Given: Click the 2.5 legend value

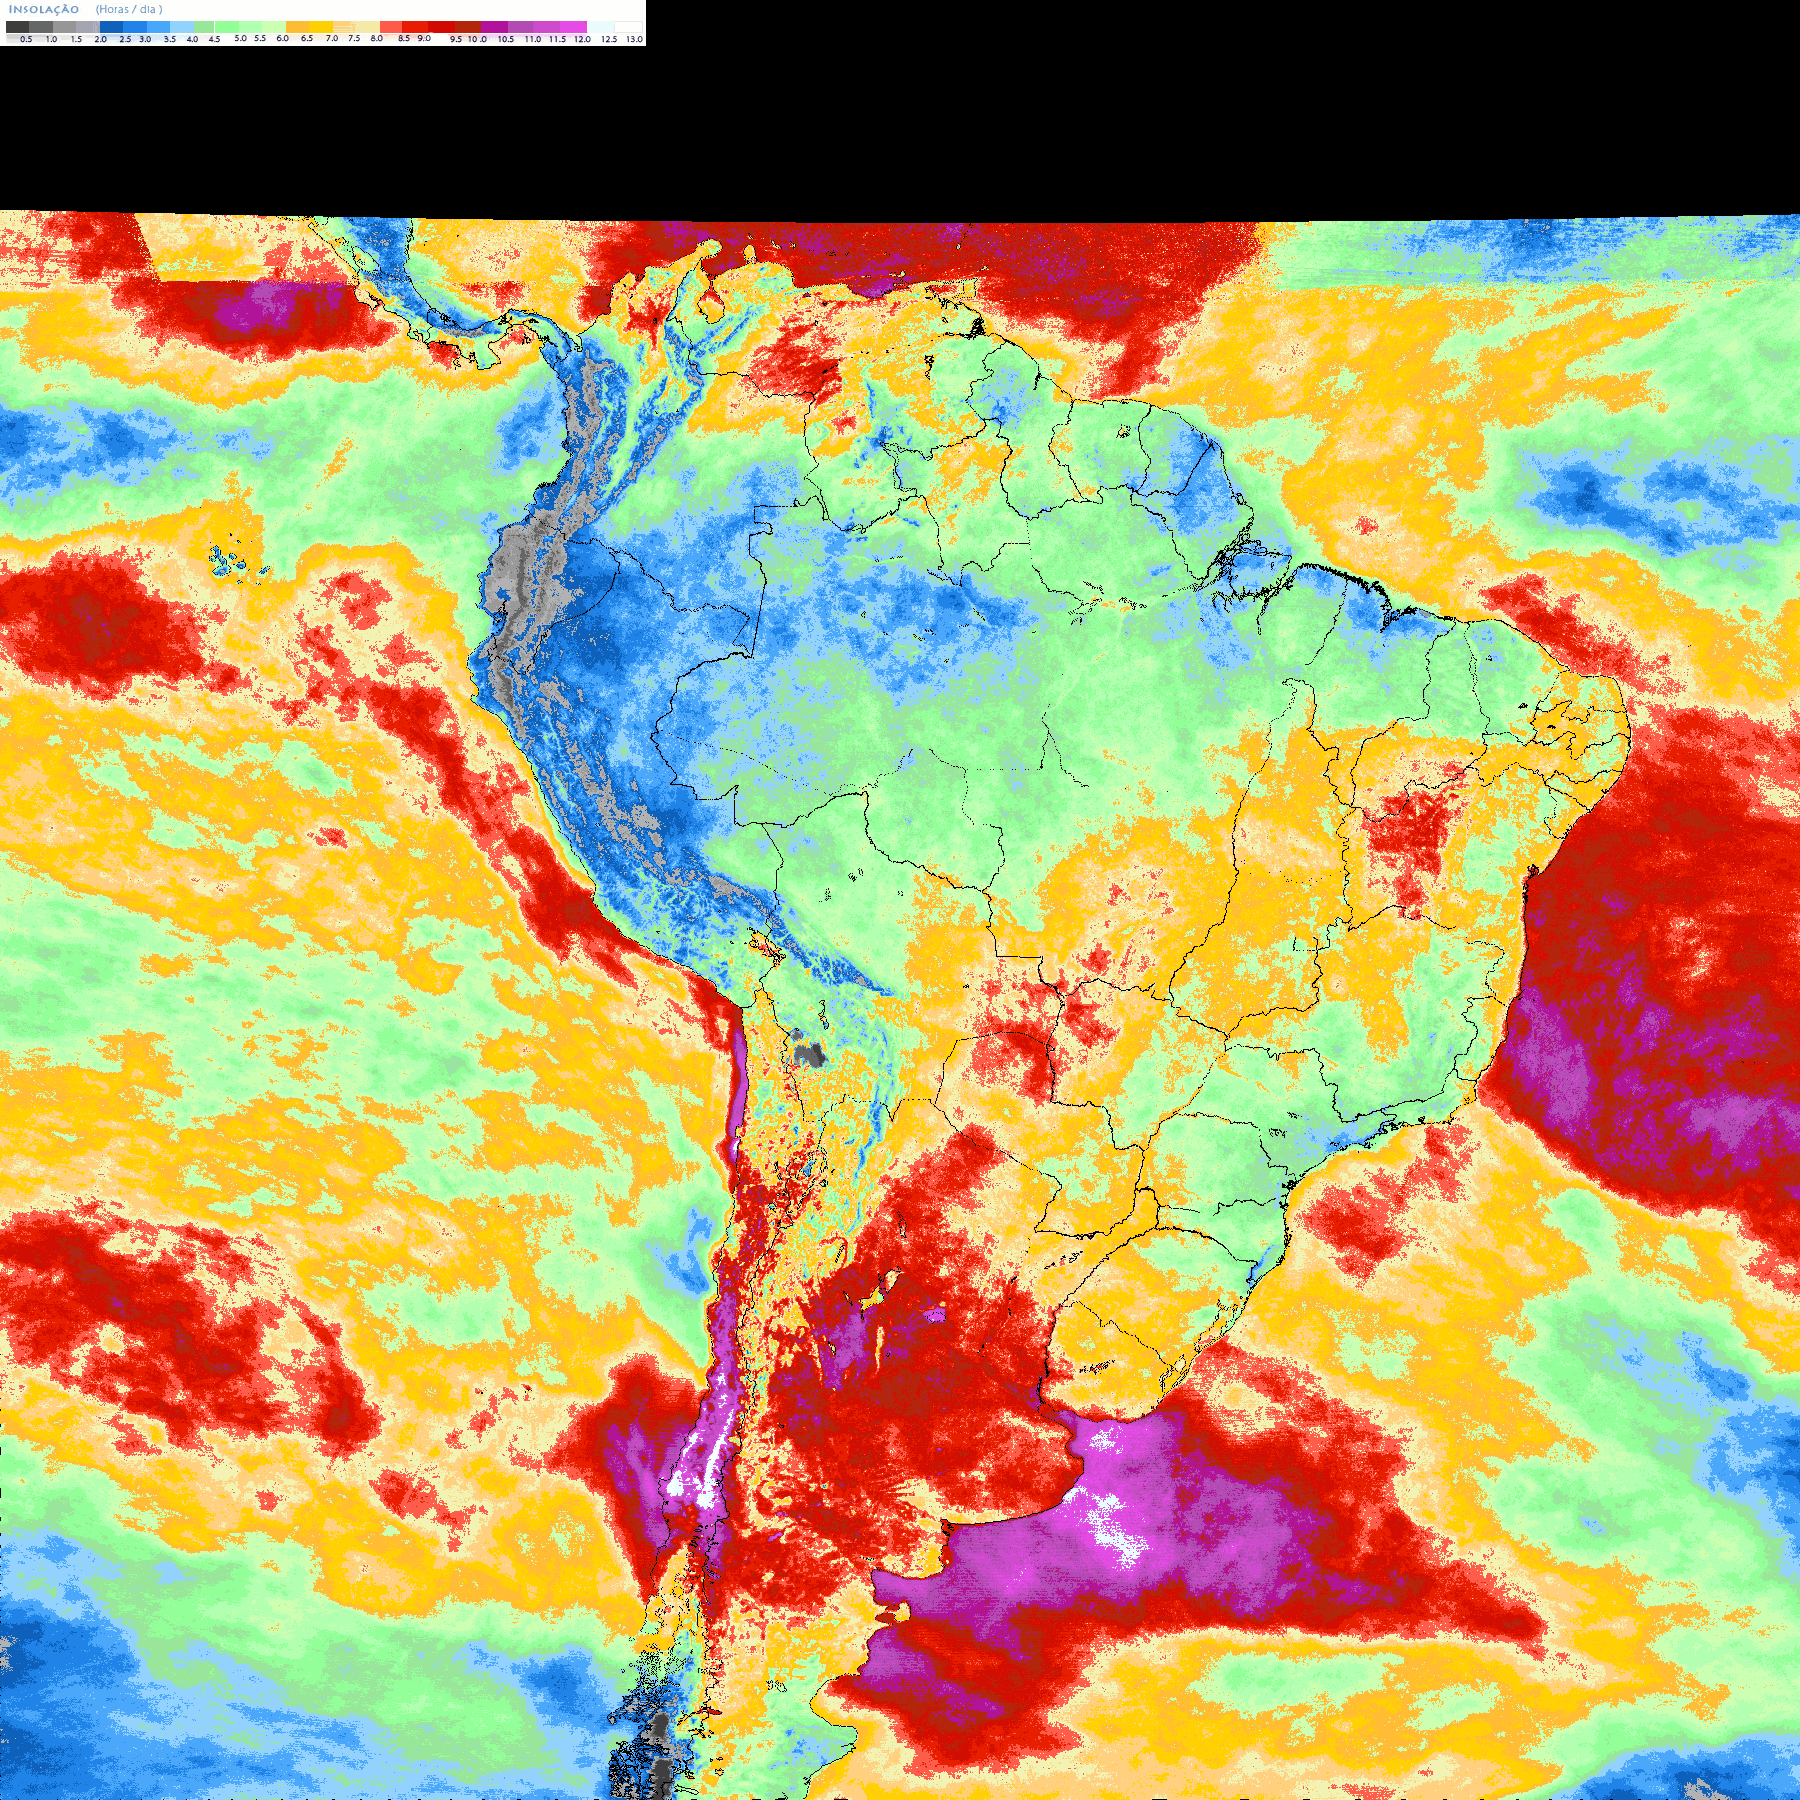Looking at the screenshot, I should pos(125,39).
